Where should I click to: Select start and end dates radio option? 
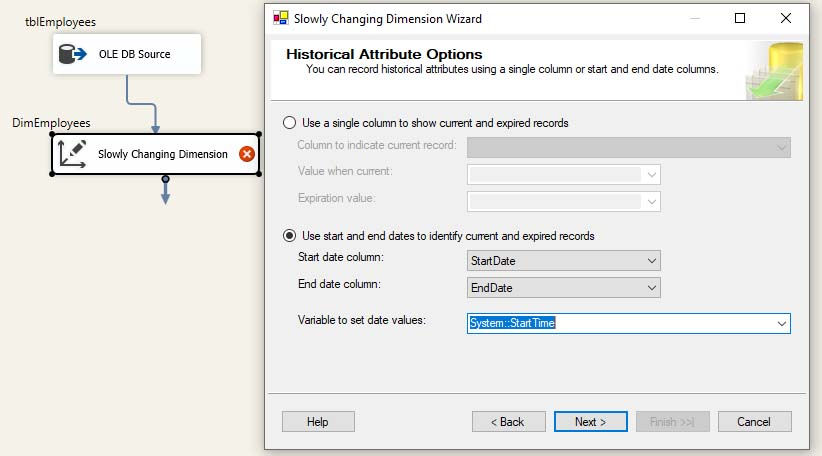(x=289, y=236)
